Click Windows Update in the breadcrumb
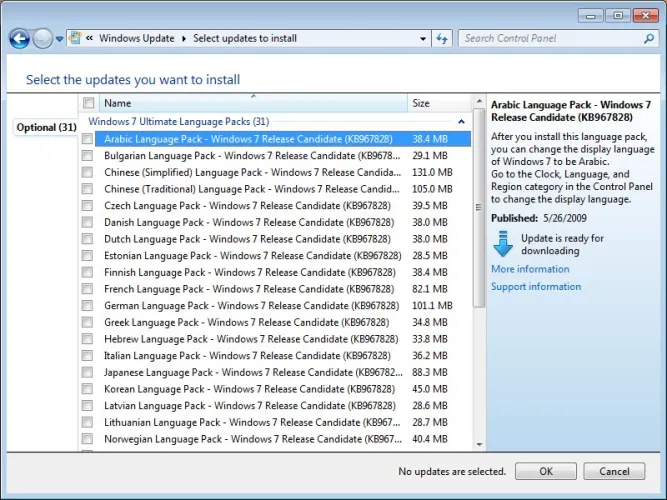667x500 pixels. pos(137,38)
